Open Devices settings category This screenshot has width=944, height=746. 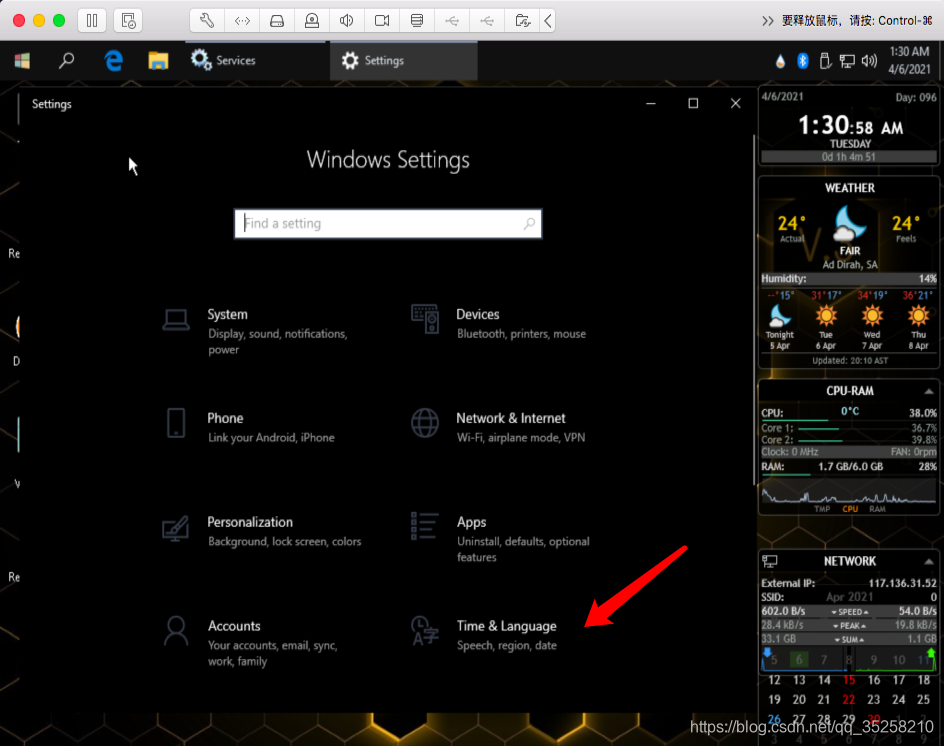pos(498,323)
